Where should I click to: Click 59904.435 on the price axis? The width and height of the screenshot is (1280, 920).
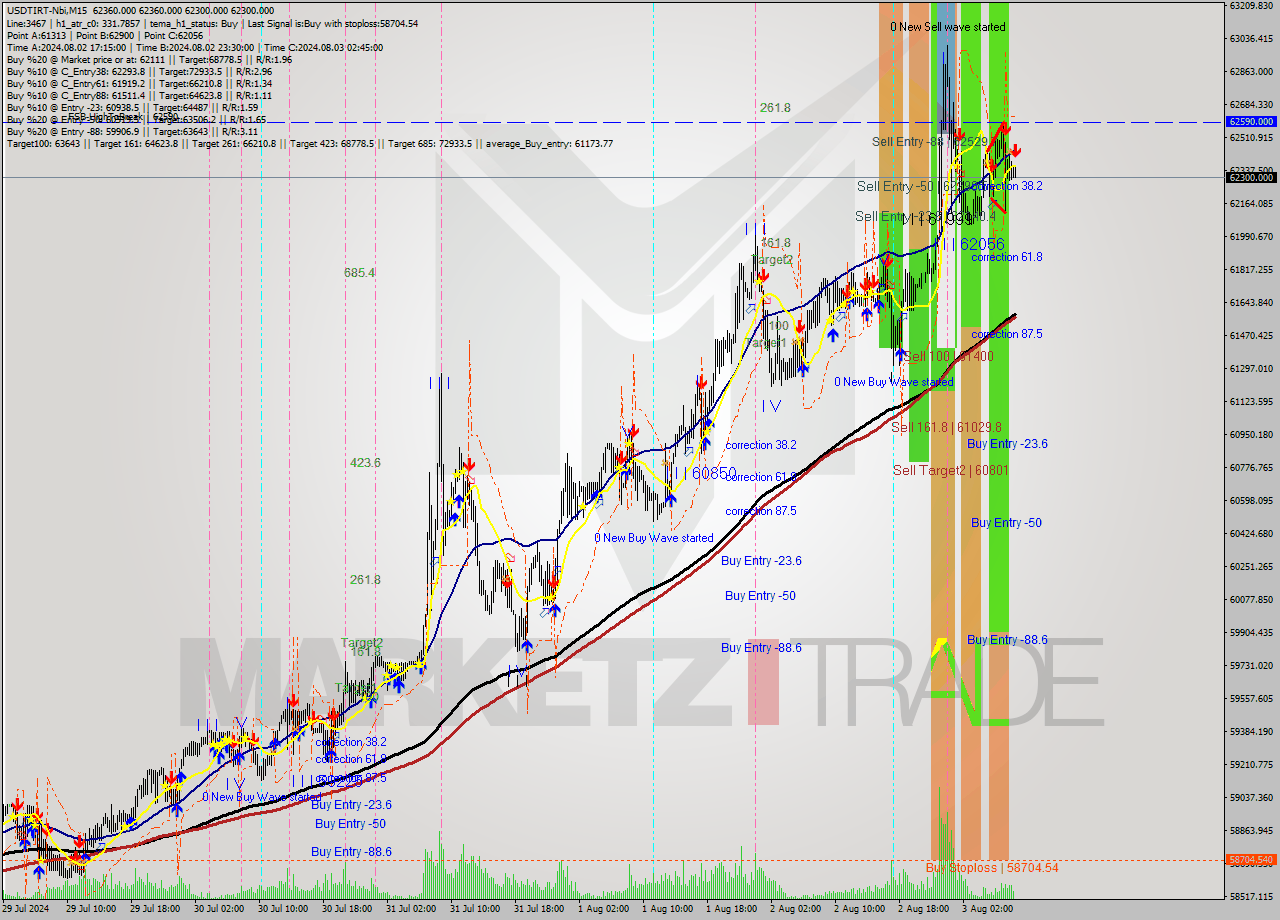point(1251,633)
